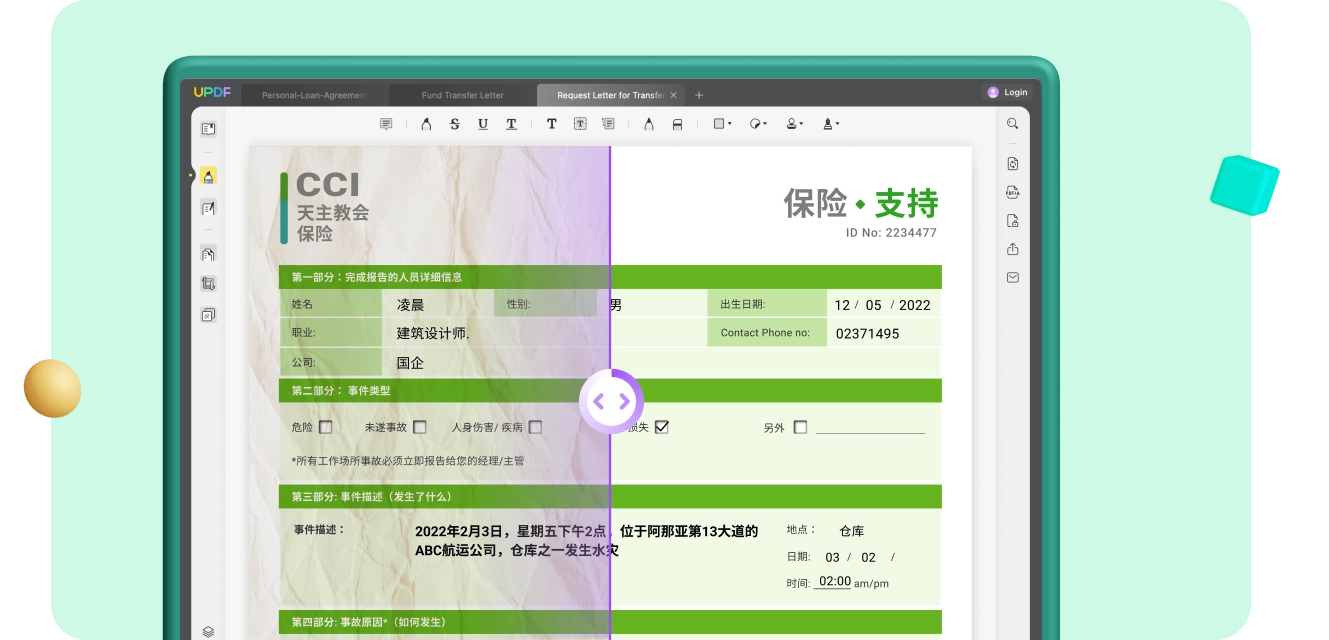The width and height of the screenshot is (1329, 640).
Task: Select the squiggly underline text tool
Action: pos(511,124)
